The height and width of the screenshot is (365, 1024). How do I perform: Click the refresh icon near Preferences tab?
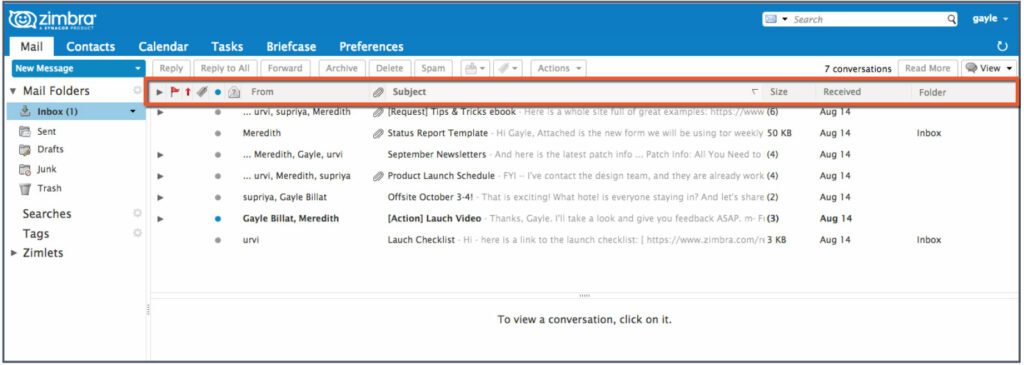click(1002, 46)
